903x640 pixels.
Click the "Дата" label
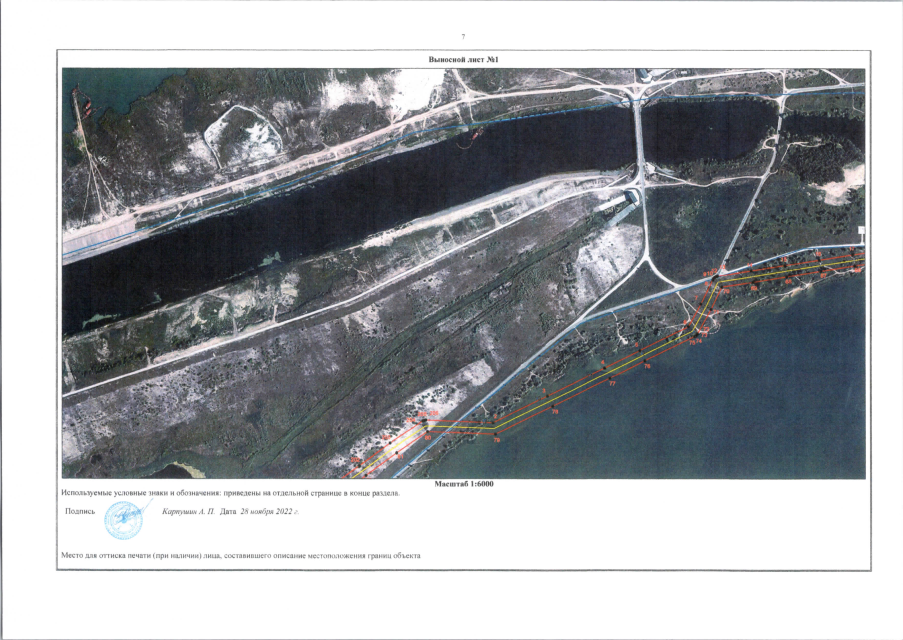228,511
